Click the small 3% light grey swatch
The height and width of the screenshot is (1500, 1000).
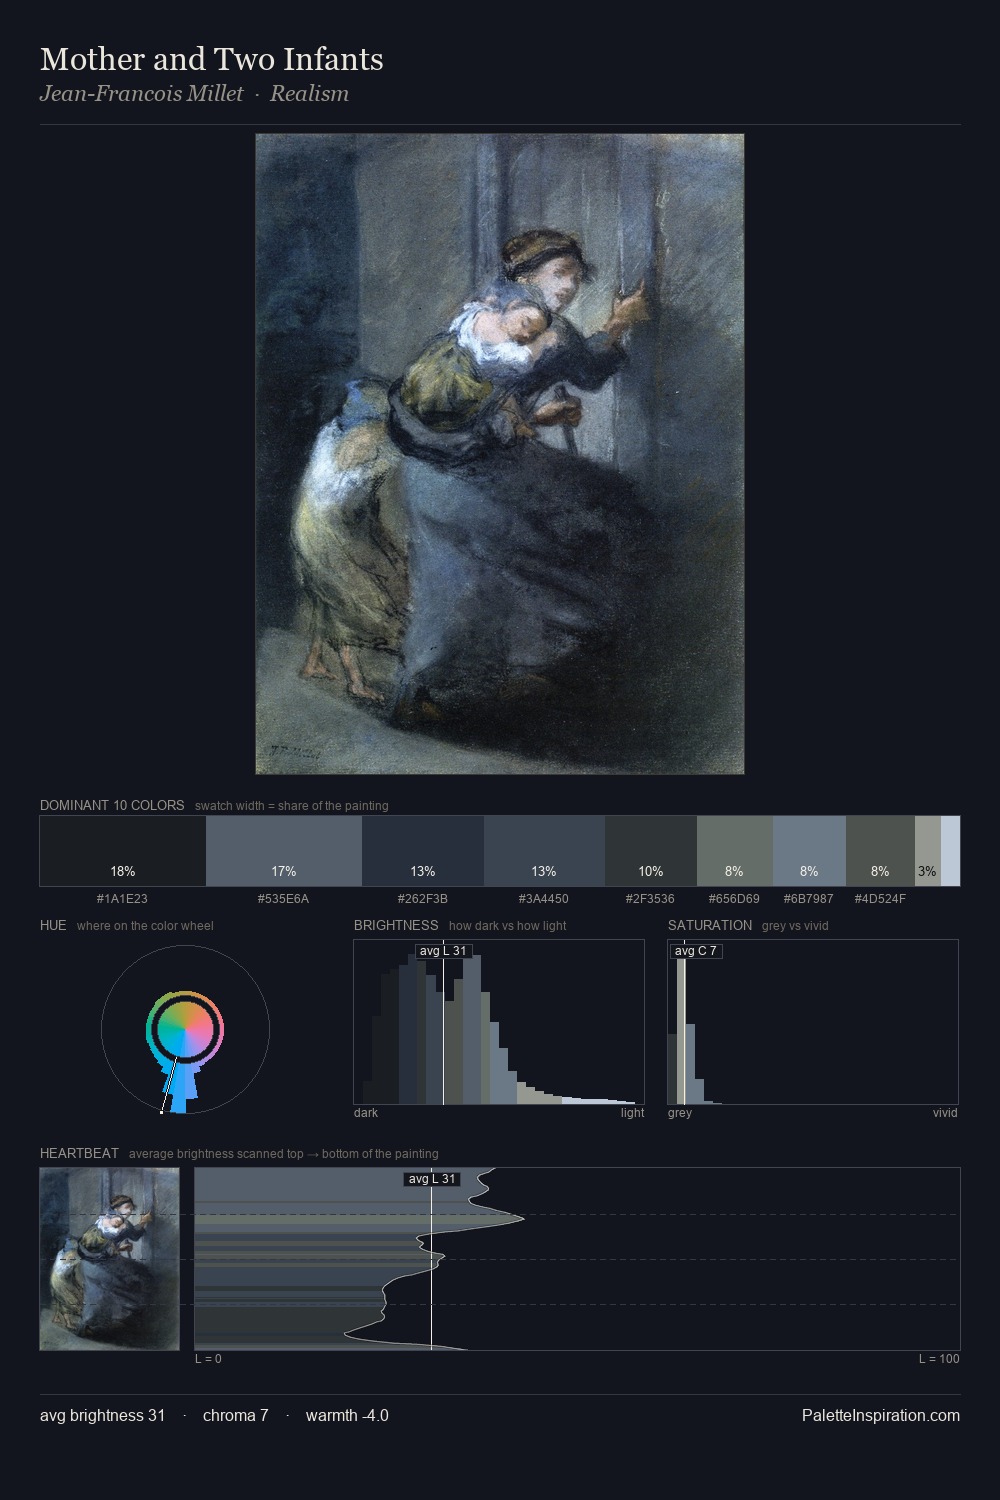(928, 851)
